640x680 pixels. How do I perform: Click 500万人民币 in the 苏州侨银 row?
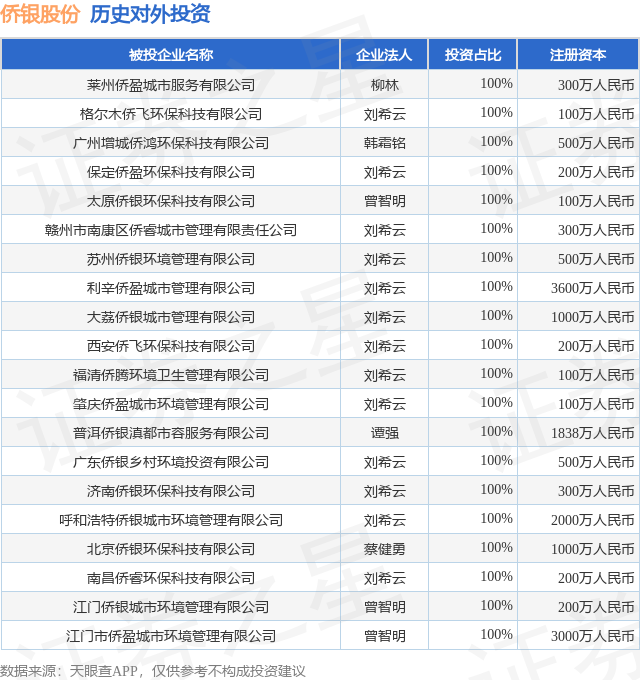pos(596,259)
